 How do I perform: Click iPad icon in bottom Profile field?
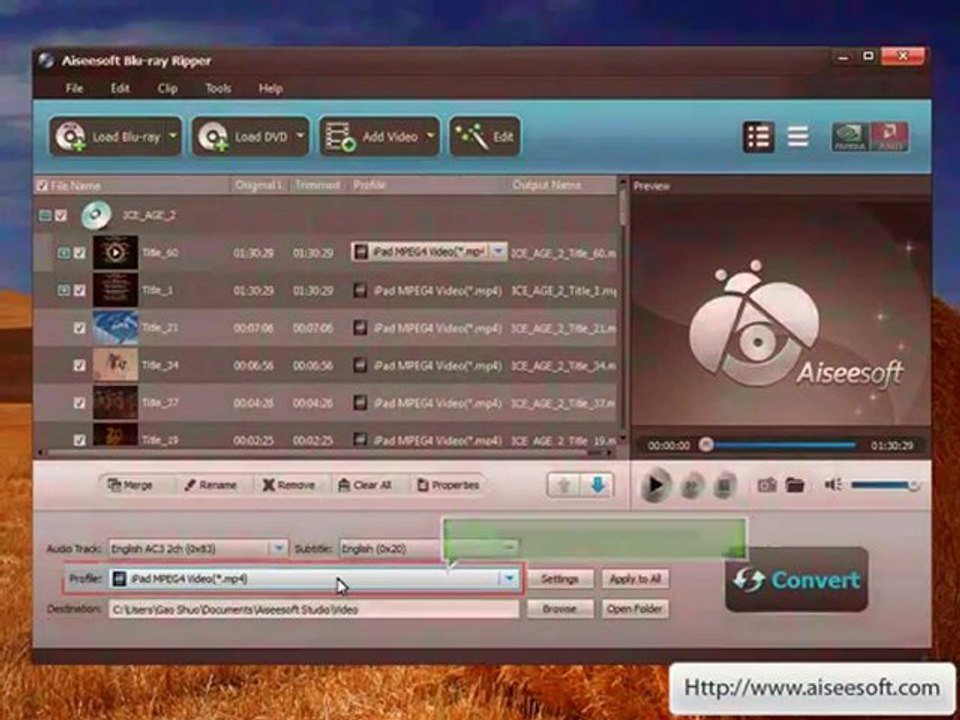[120, 579]
